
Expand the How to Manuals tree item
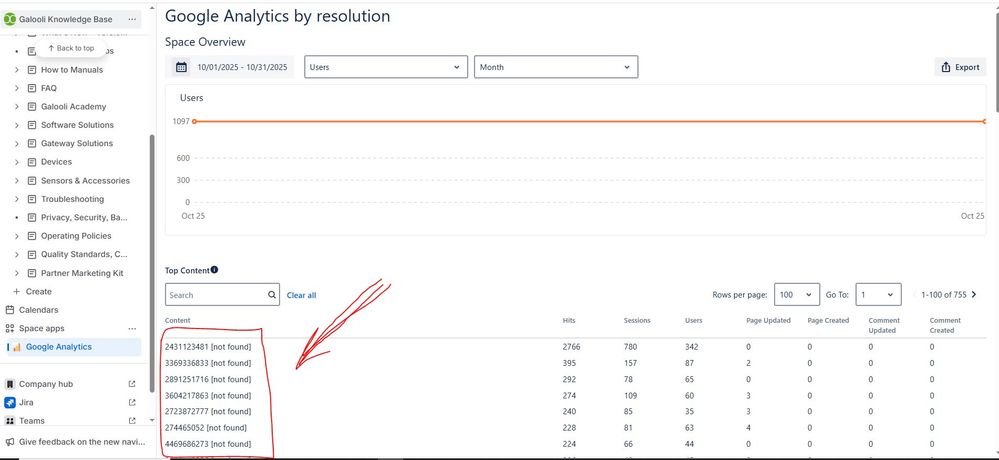coord(17,69)
